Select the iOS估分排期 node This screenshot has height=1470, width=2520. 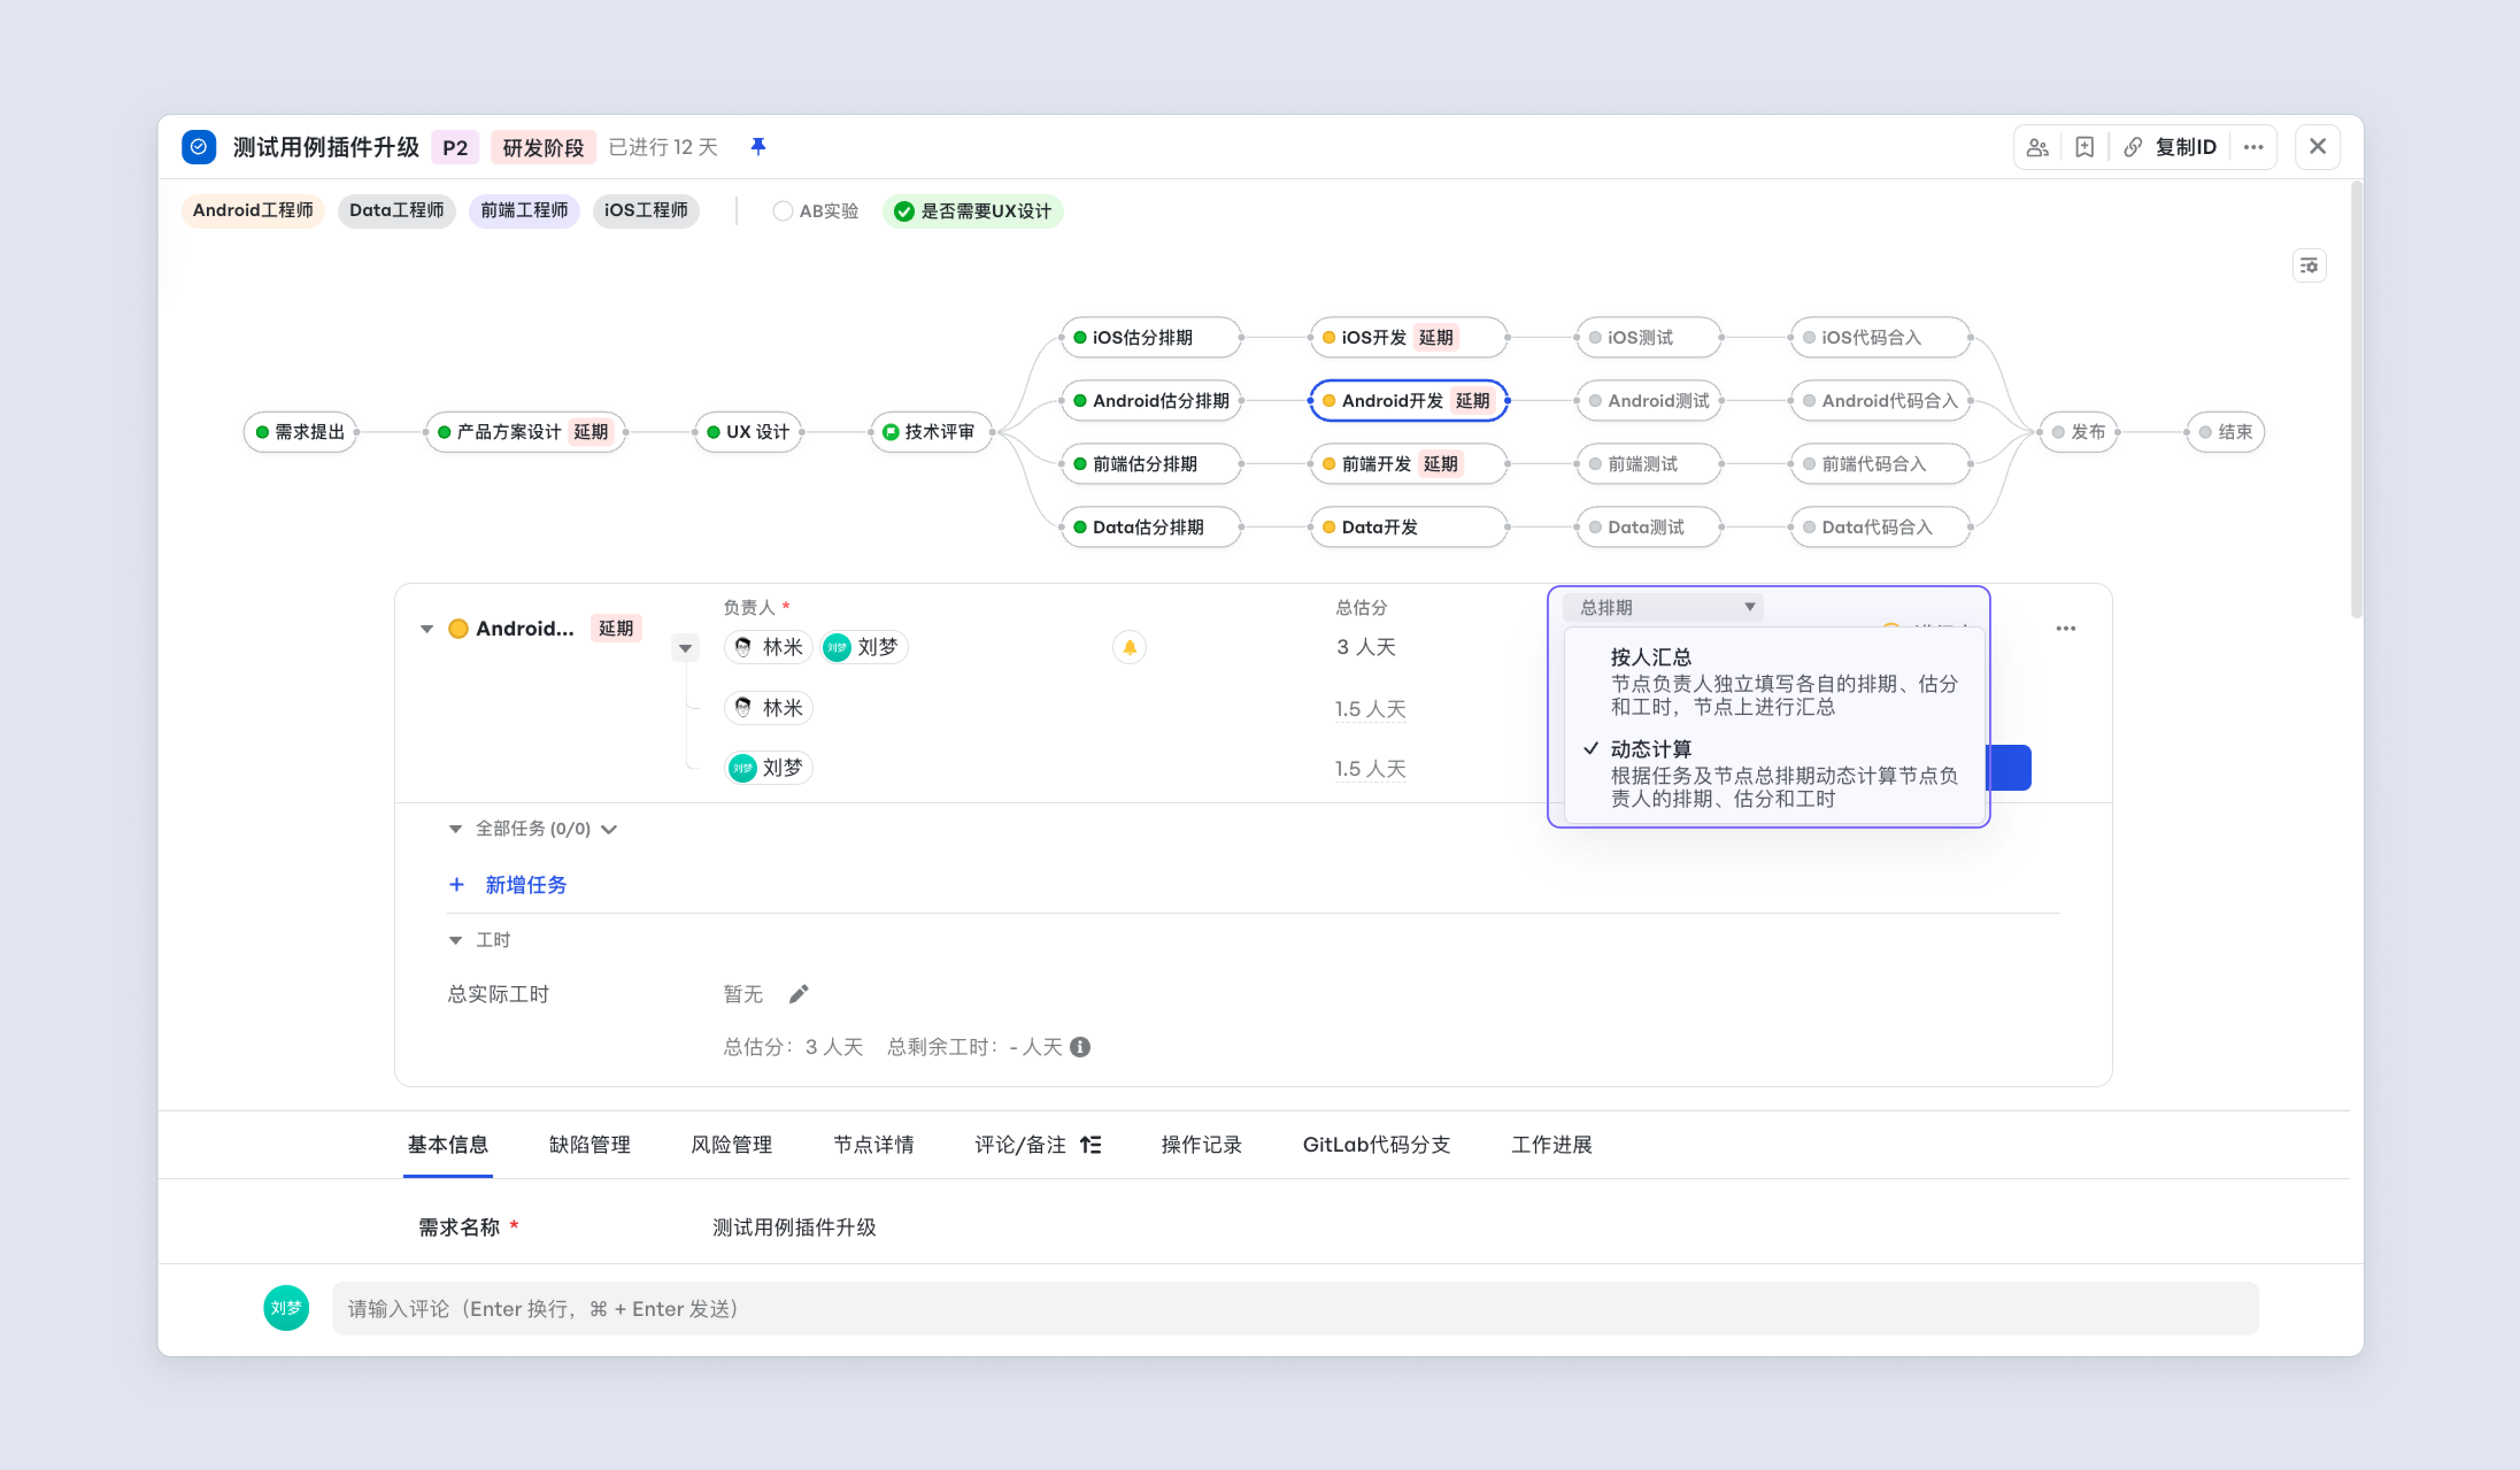click(x=1151, y=338)
